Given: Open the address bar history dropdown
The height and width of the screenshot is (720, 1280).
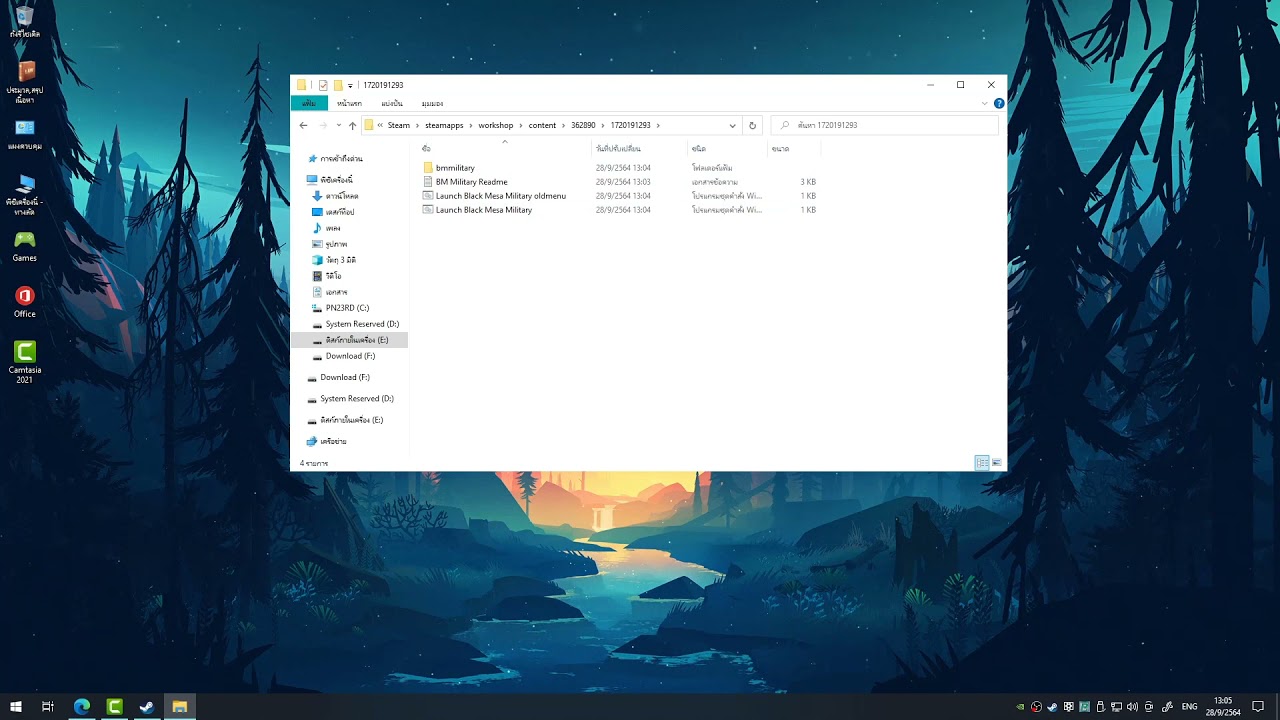Looking at the screenshot, I should [732, 126].
